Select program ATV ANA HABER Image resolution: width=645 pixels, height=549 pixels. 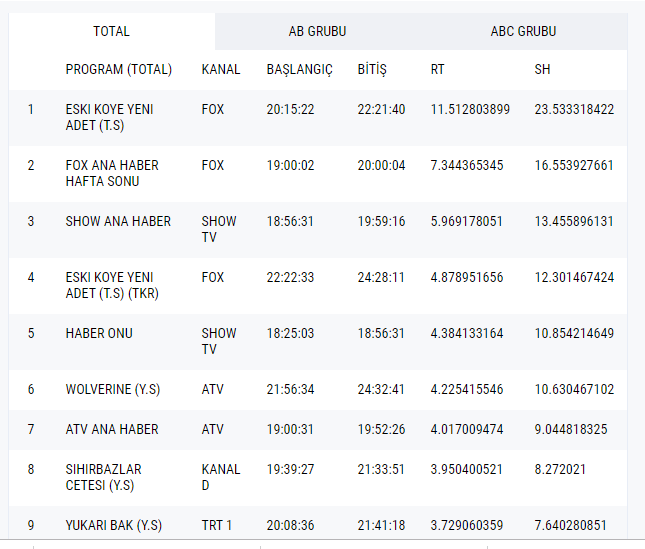pyautogui.click(x=112, y=429)
